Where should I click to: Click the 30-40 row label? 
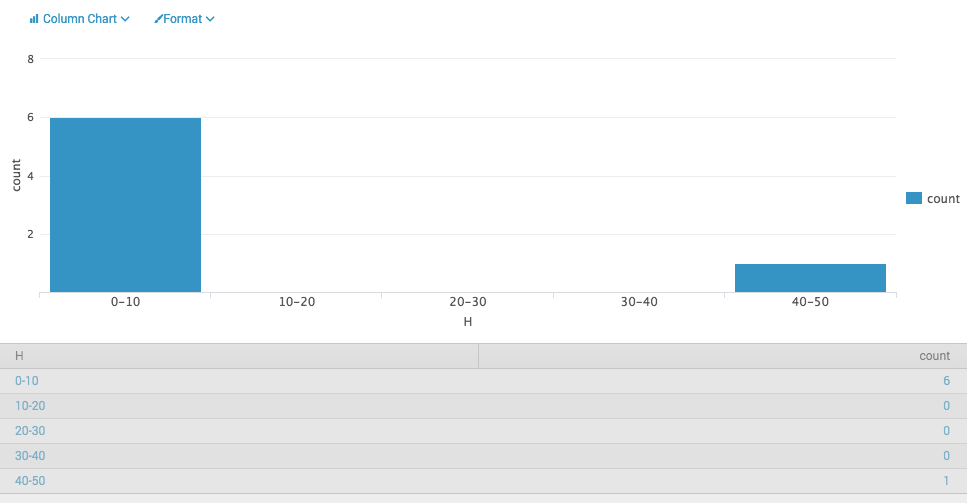[x=30, y=456]
